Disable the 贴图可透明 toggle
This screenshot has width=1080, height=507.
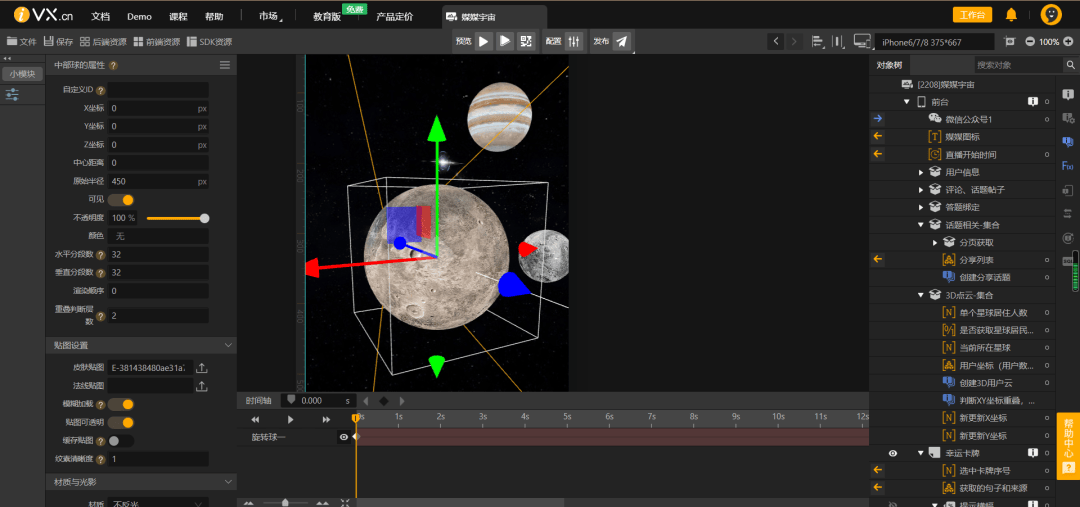point(122,422)
